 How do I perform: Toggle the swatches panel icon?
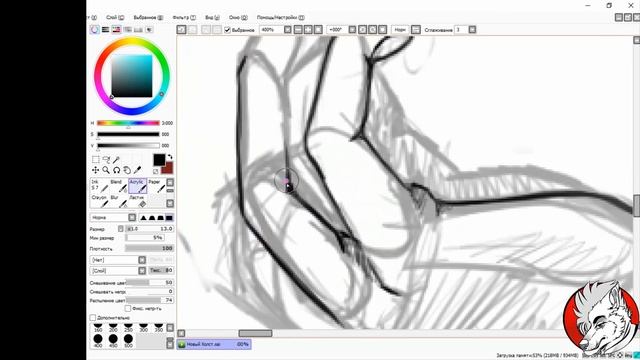(138, 29)
